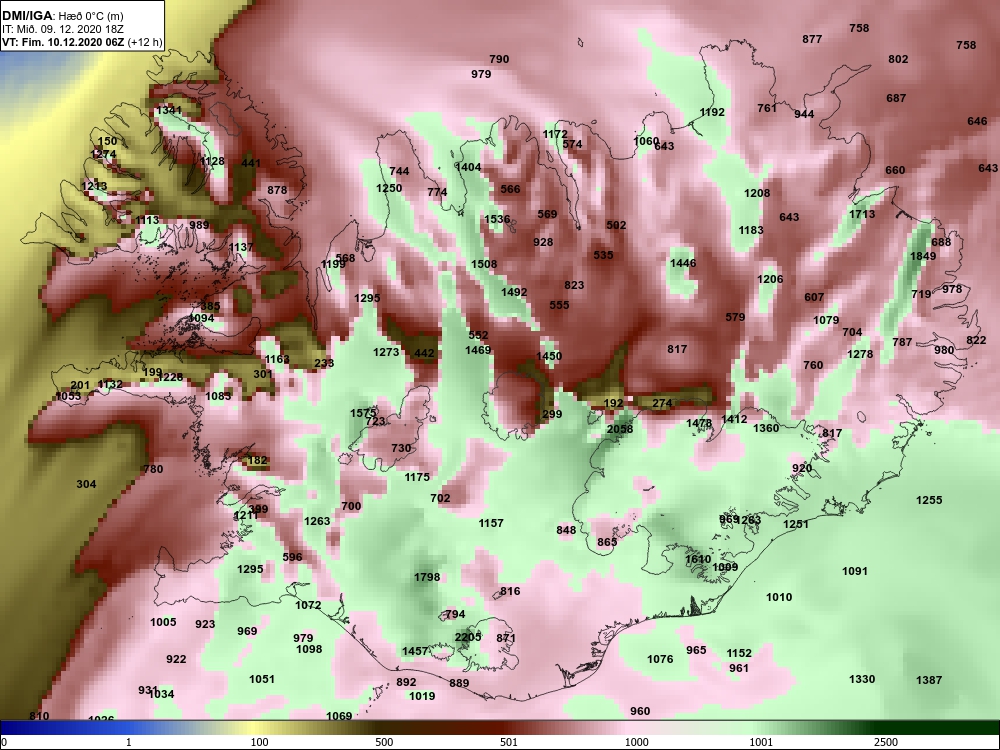Click the map value 1341
Image resolution: width=1000 pixels, height=750 pixels.
click(169, 110)
